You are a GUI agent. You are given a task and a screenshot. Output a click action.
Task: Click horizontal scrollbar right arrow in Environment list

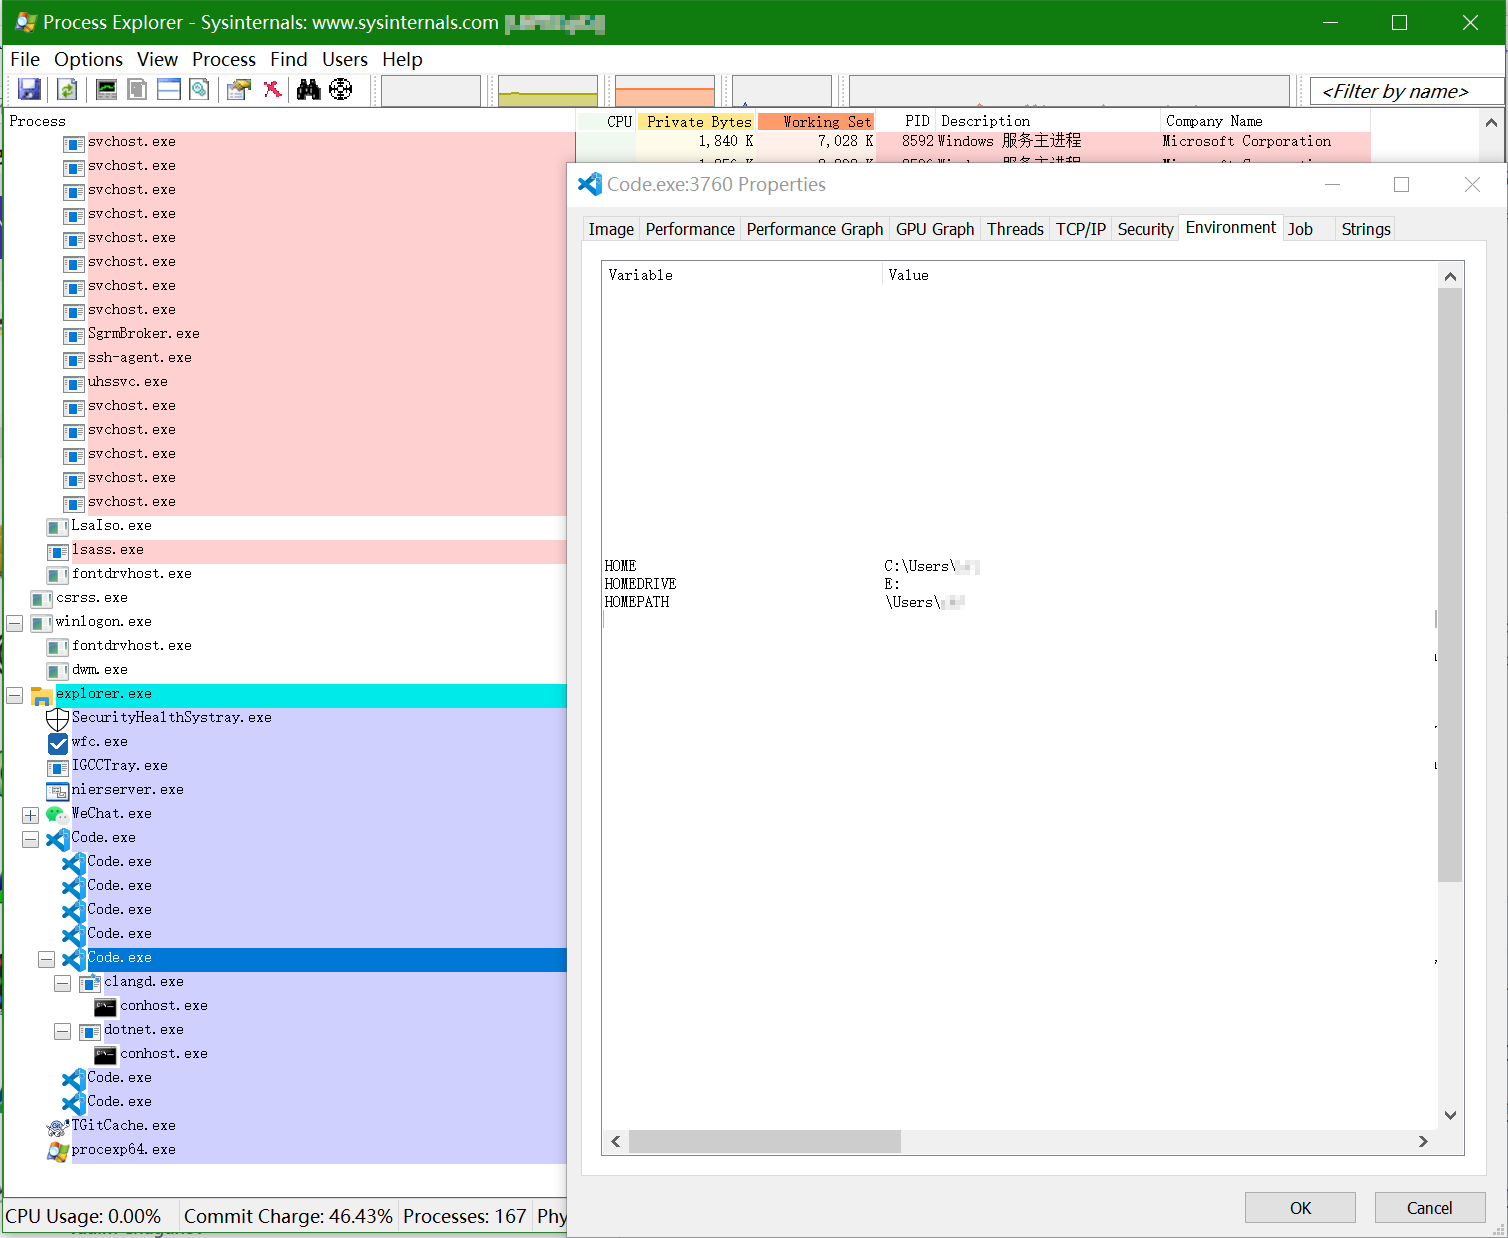click(x=1424, y=1142)
